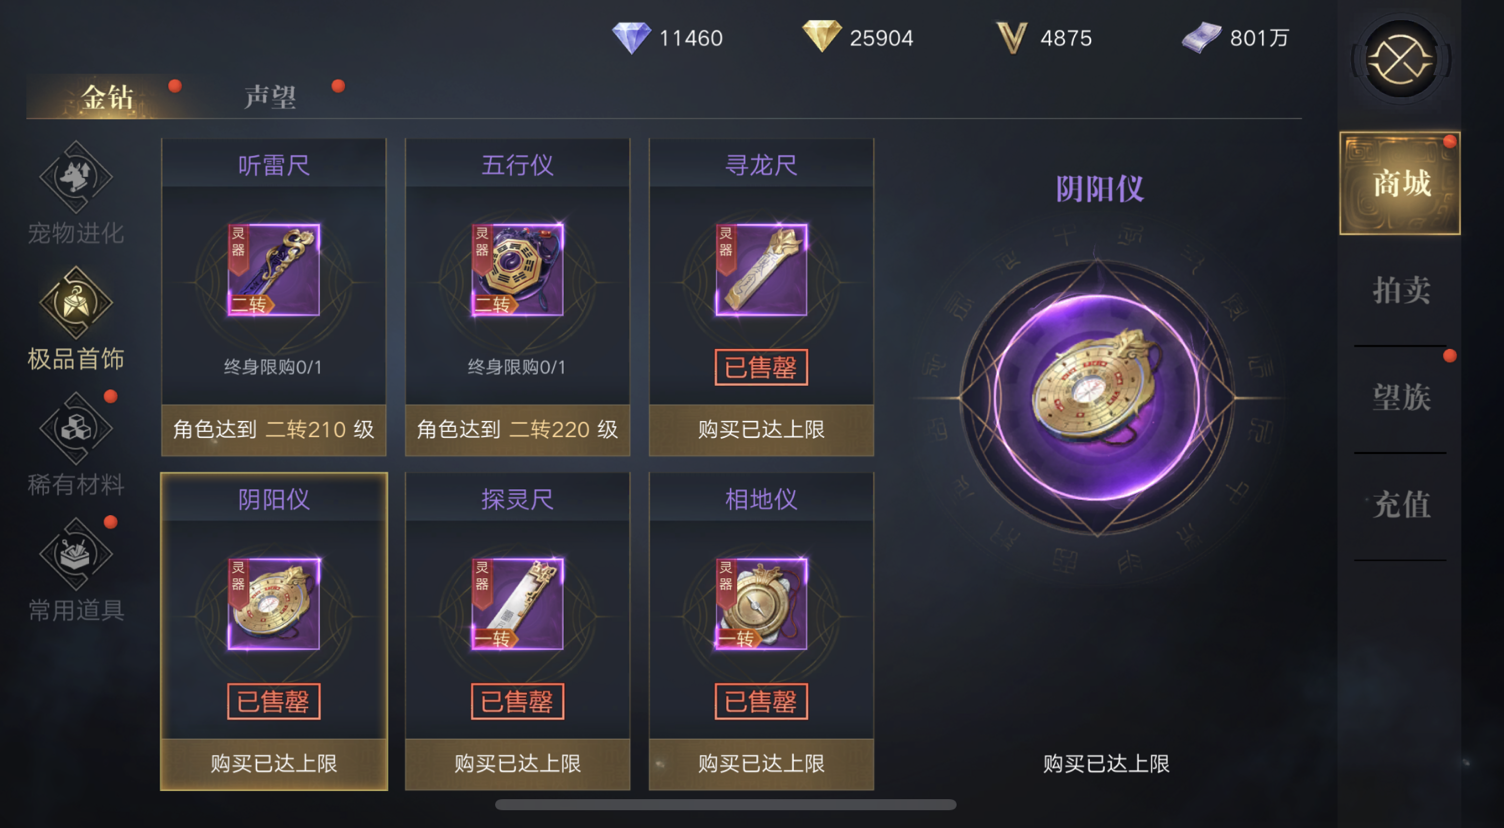Viewport: 1504px width, 828px height.
Task: Tap the silver banknote currency icon
Action: pos(1201,38)
